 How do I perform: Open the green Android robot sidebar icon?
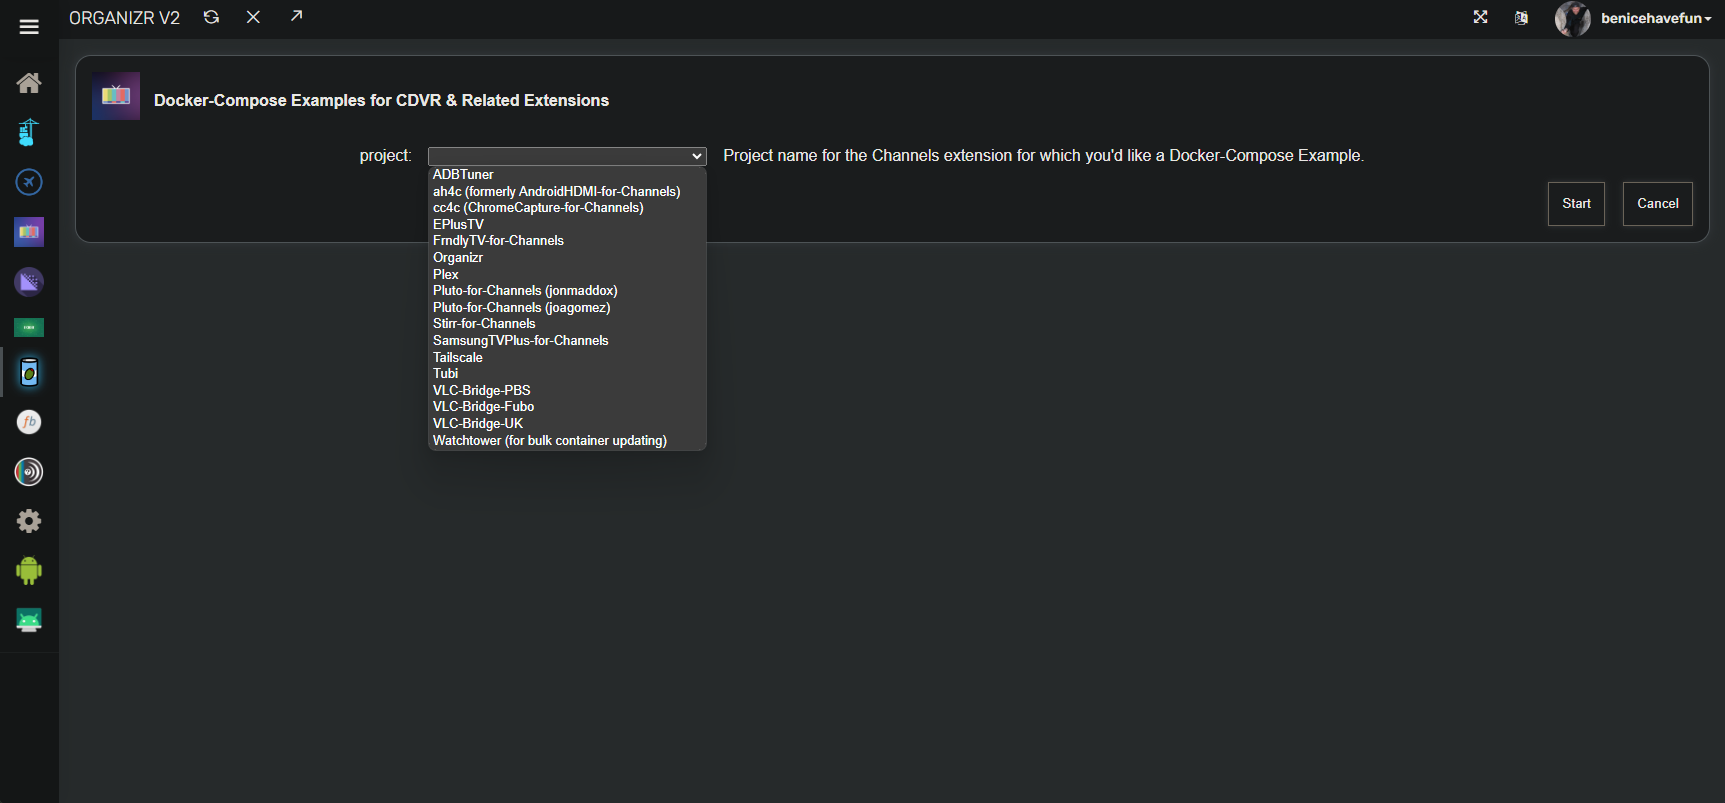click(29, 571)
